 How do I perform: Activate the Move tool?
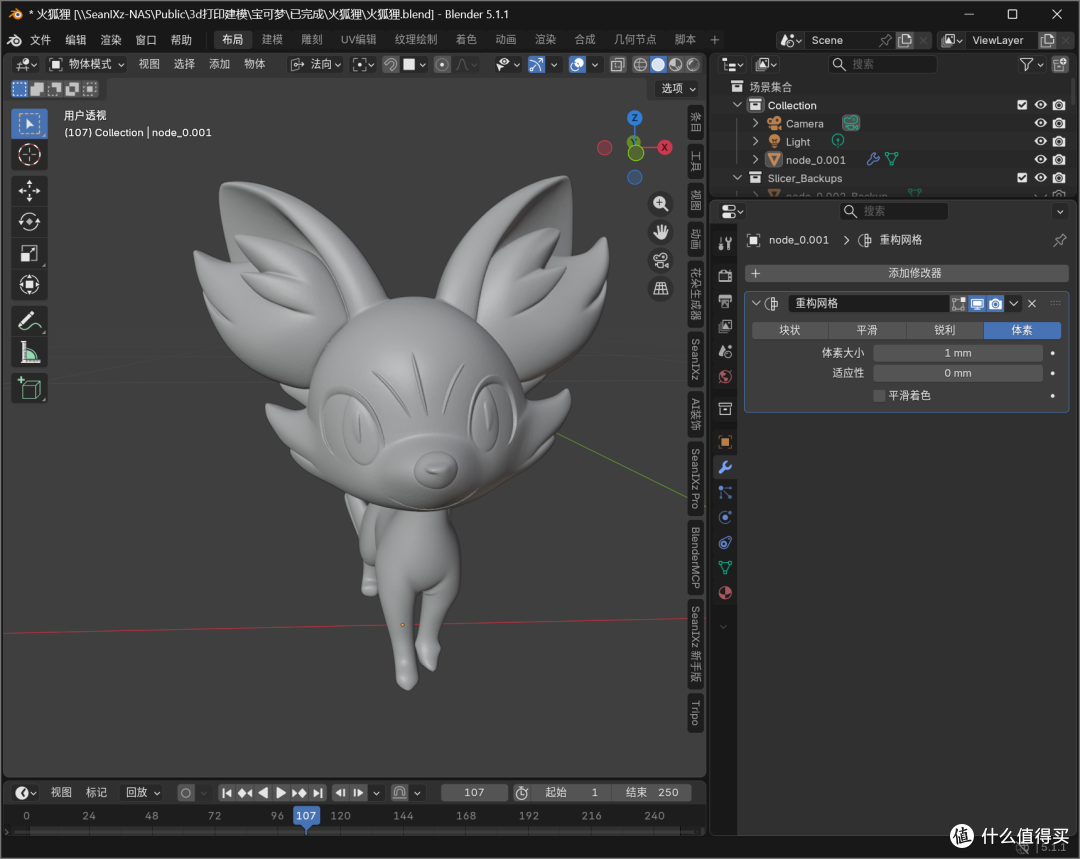(x=29, y=191)
